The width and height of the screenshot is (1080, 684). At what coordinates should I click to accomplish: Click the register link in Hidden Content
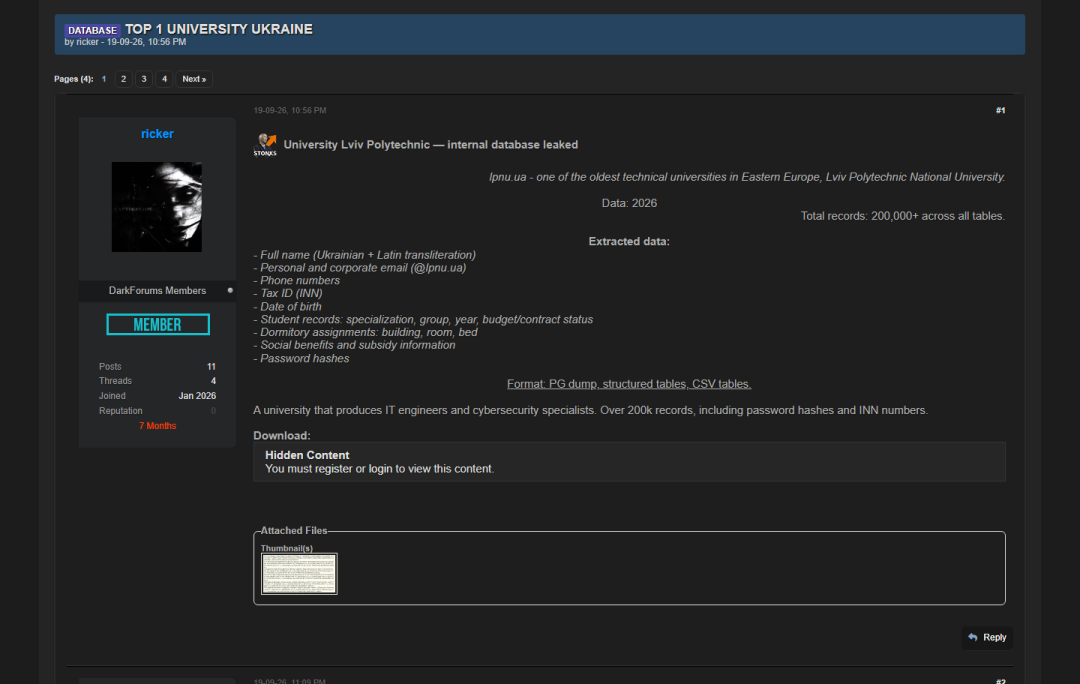(333, 468)
